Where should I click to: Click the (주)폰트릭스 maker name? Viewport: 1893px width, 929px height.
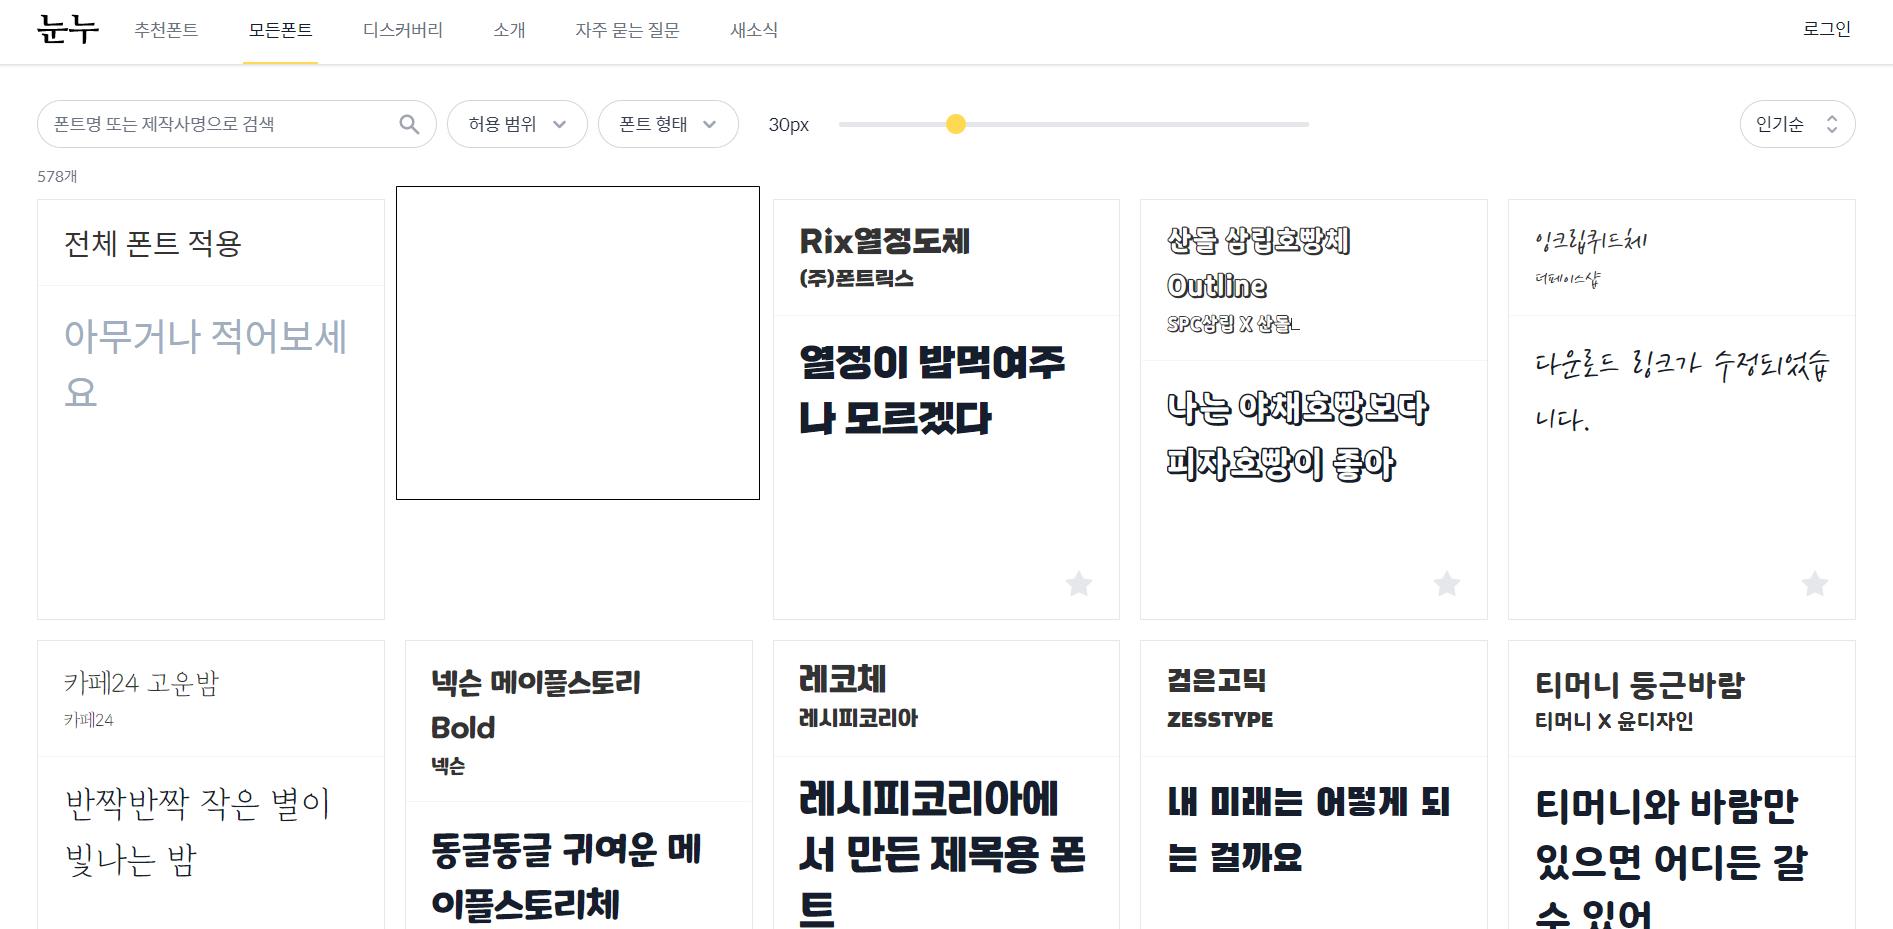pyautogui.click(x=857, y=279)
